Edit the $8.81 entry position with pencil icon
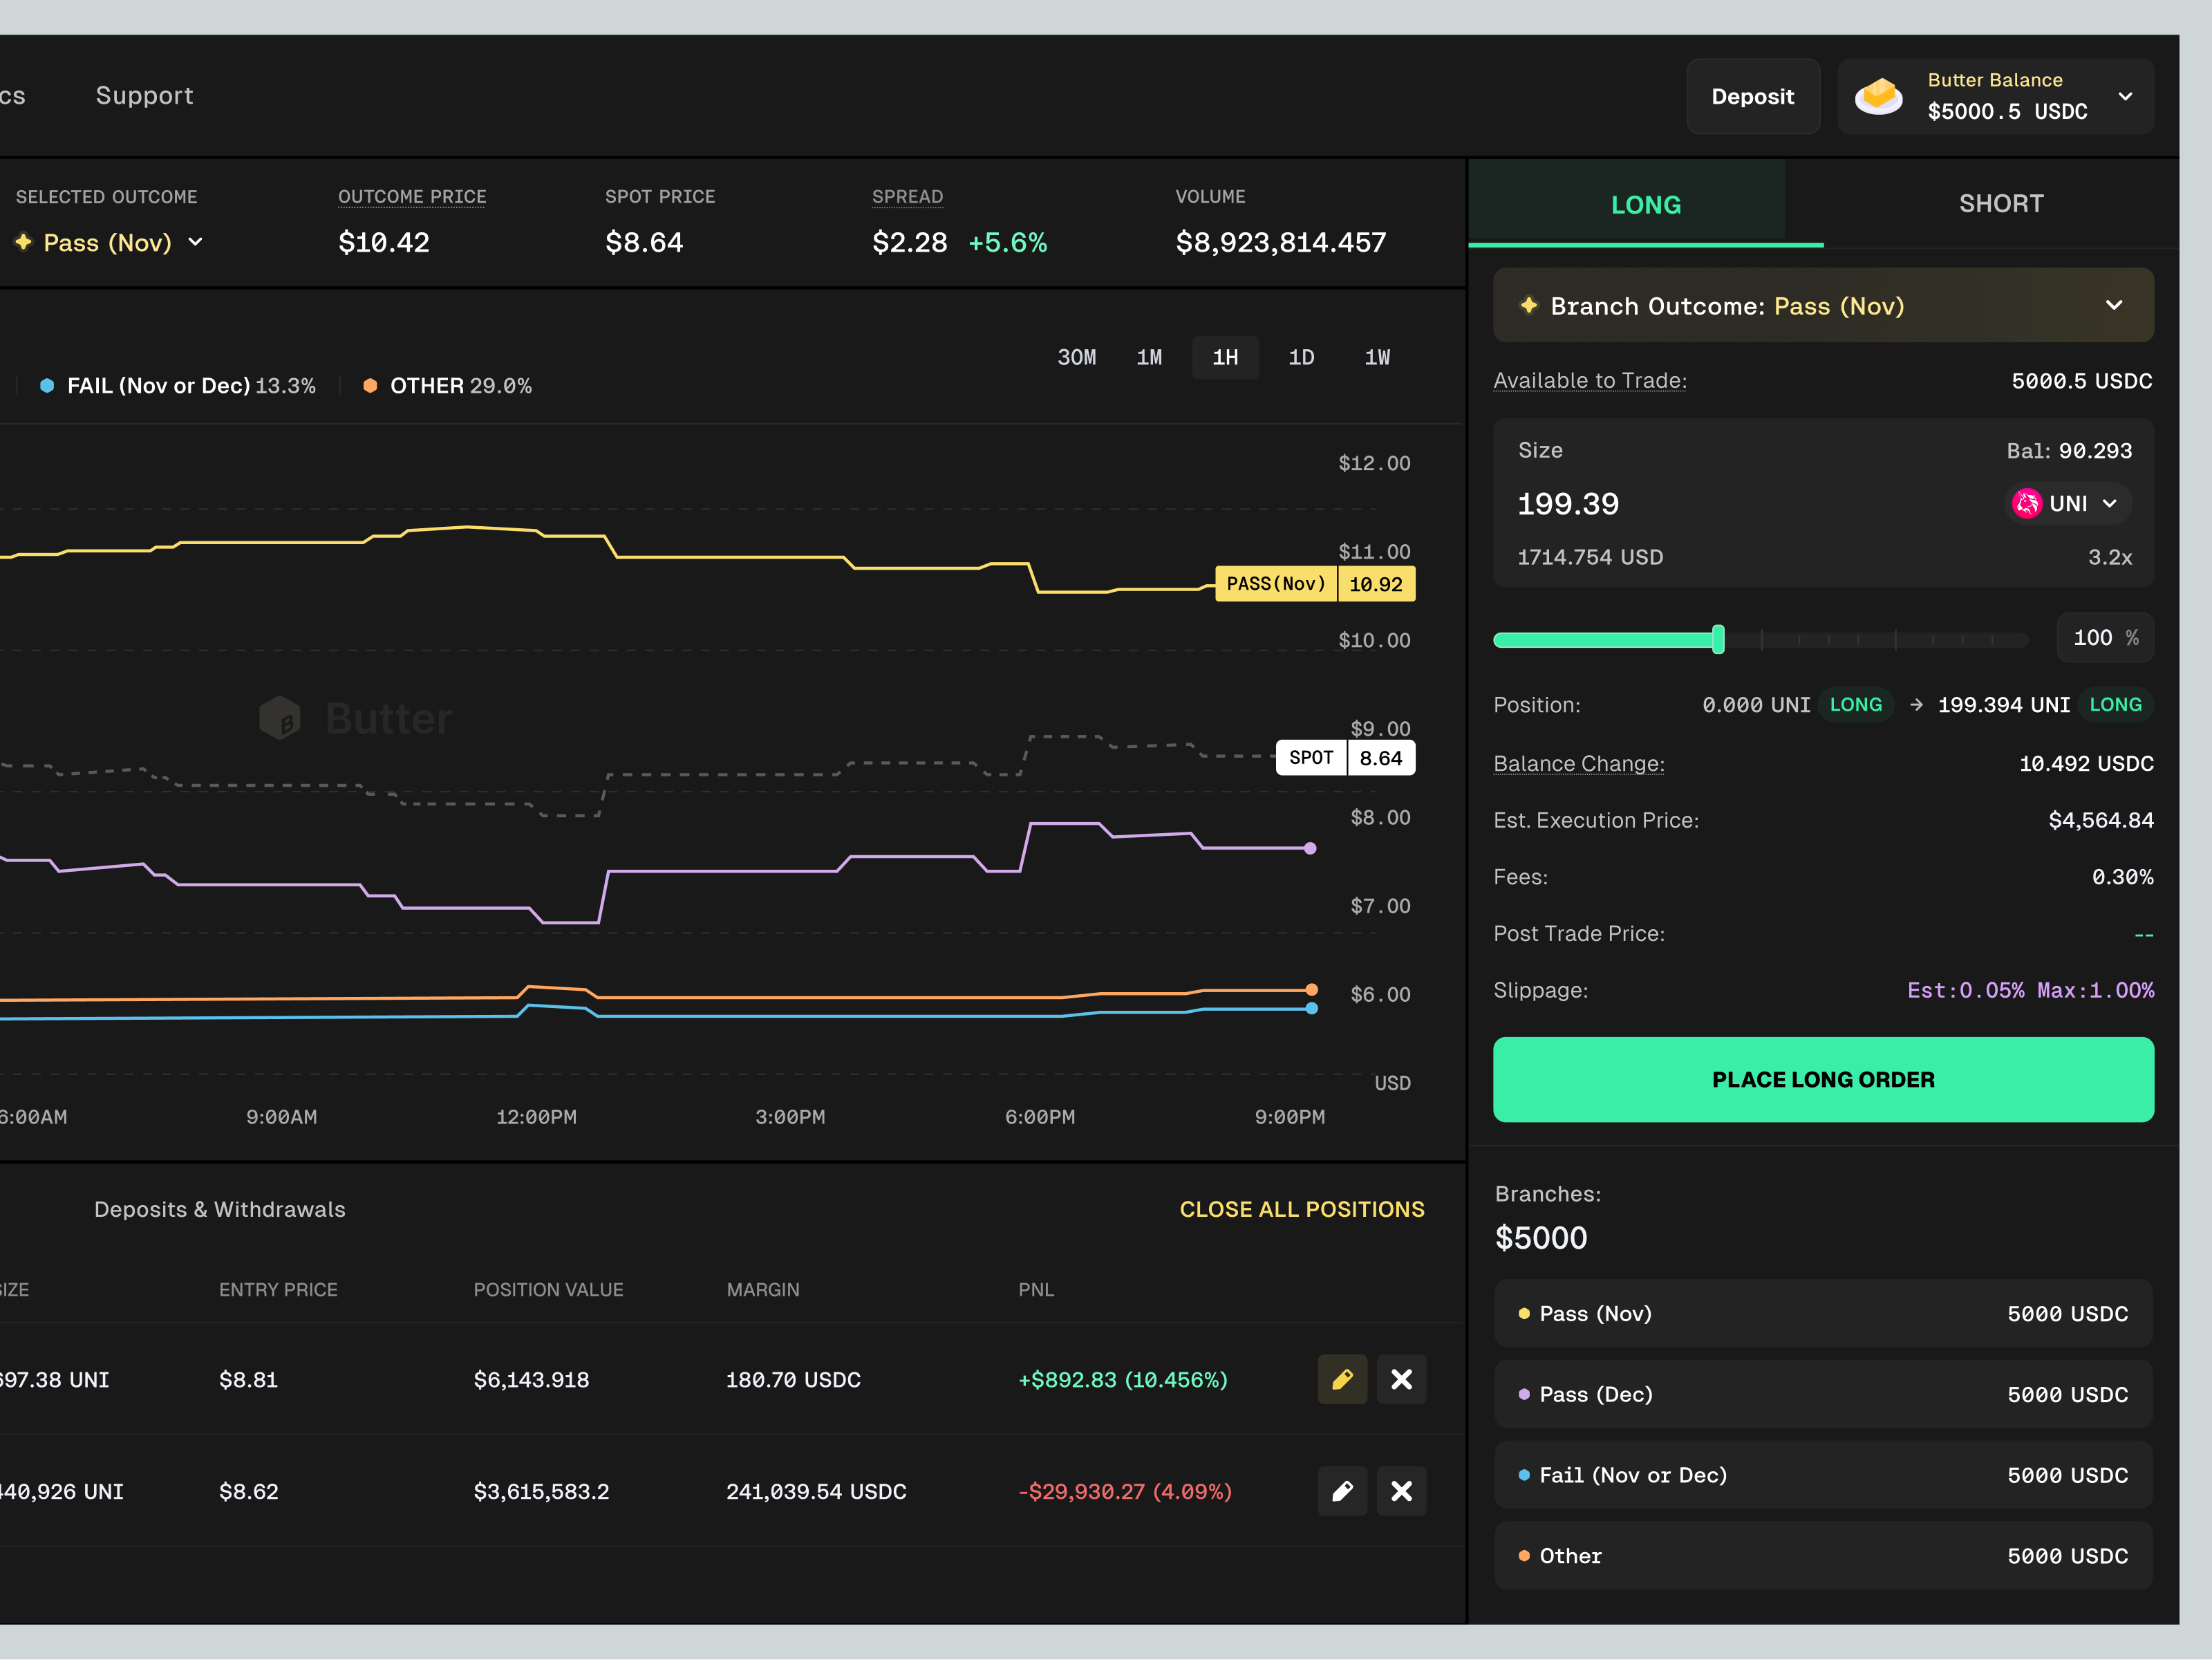The width and height of the screenshot is (2212, 1660). (1342, 1379)
